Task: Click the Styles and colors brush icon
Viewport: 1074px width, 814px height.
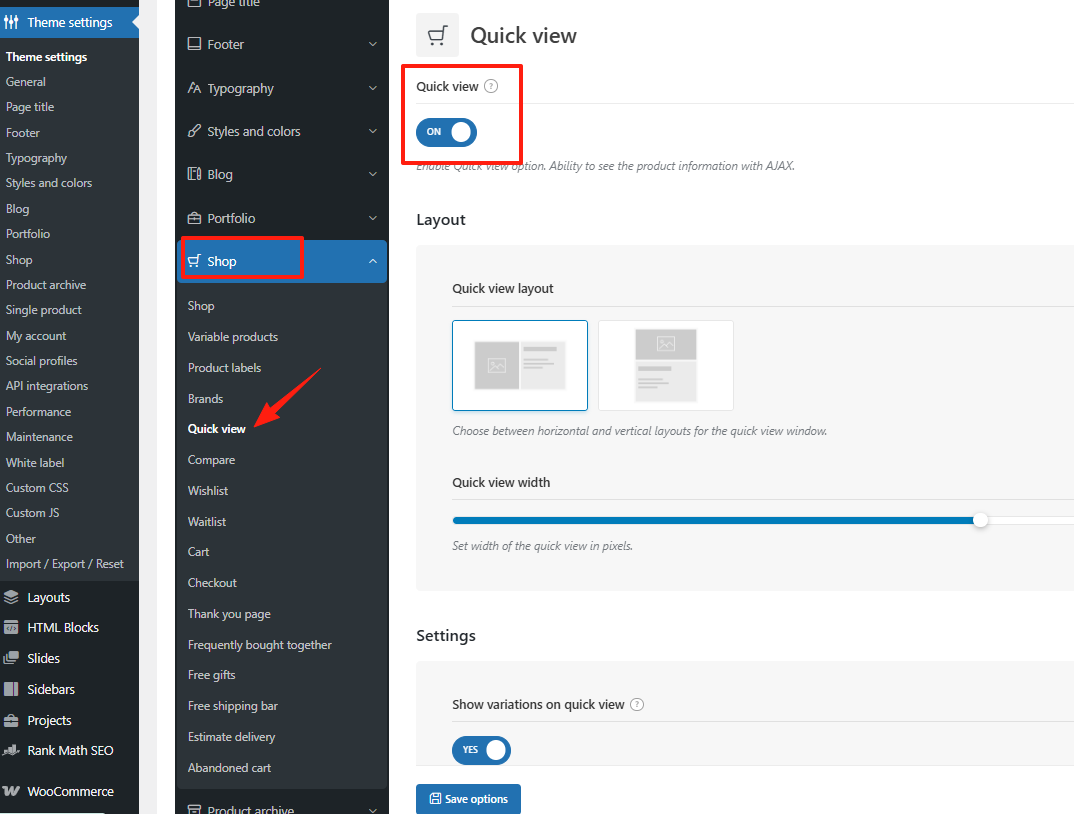Action: point(195,131)
